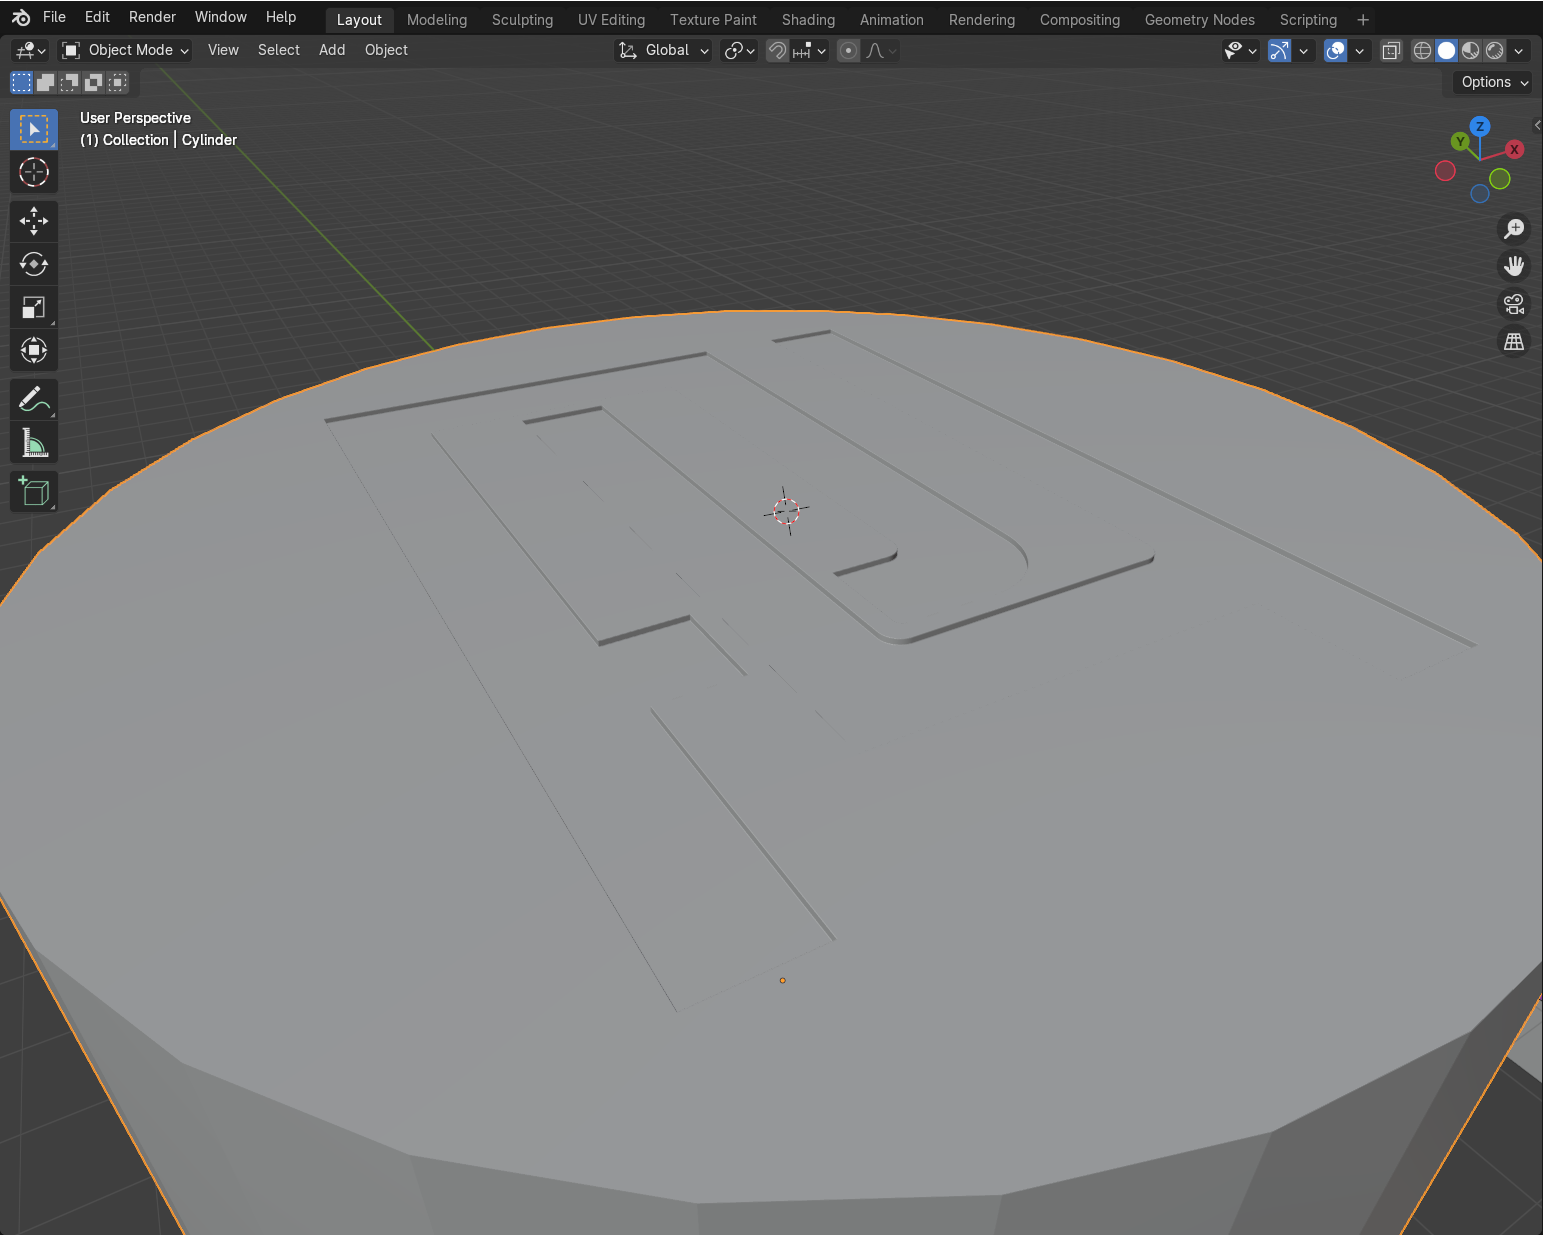Image resolution: width=1543 pixels, height=1235 pixels.
Task: Switch to material preview shading
Action: click(x=1470, y=50)
